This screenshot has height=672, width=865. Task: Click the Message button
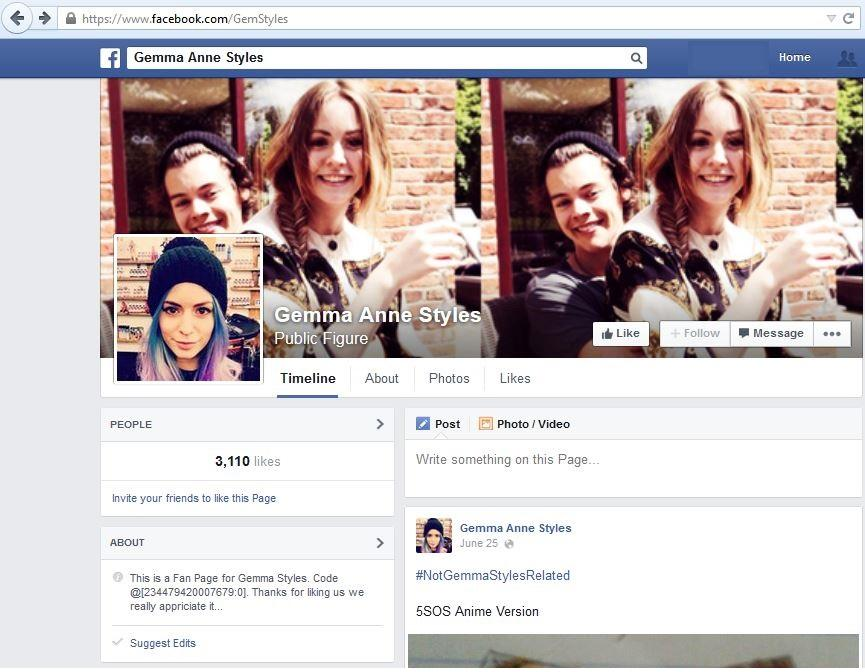(x=770, y=334)
